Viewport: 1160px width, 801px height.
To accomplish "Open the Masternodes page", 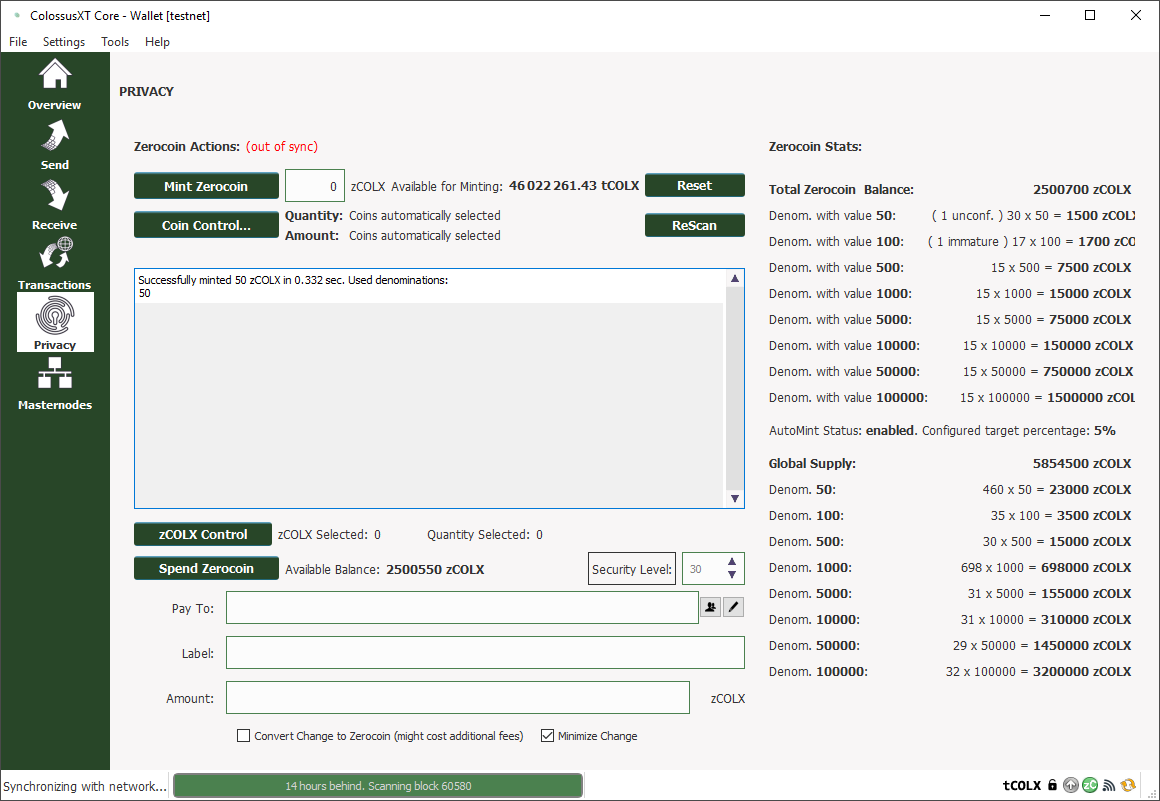I will [55, 383].
